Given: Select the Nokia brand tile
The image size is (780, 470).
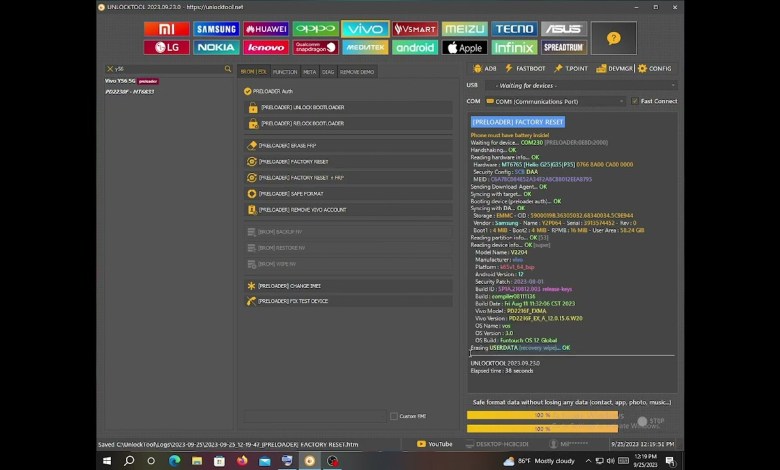Looking at the screenshot, I should (216, 47).
